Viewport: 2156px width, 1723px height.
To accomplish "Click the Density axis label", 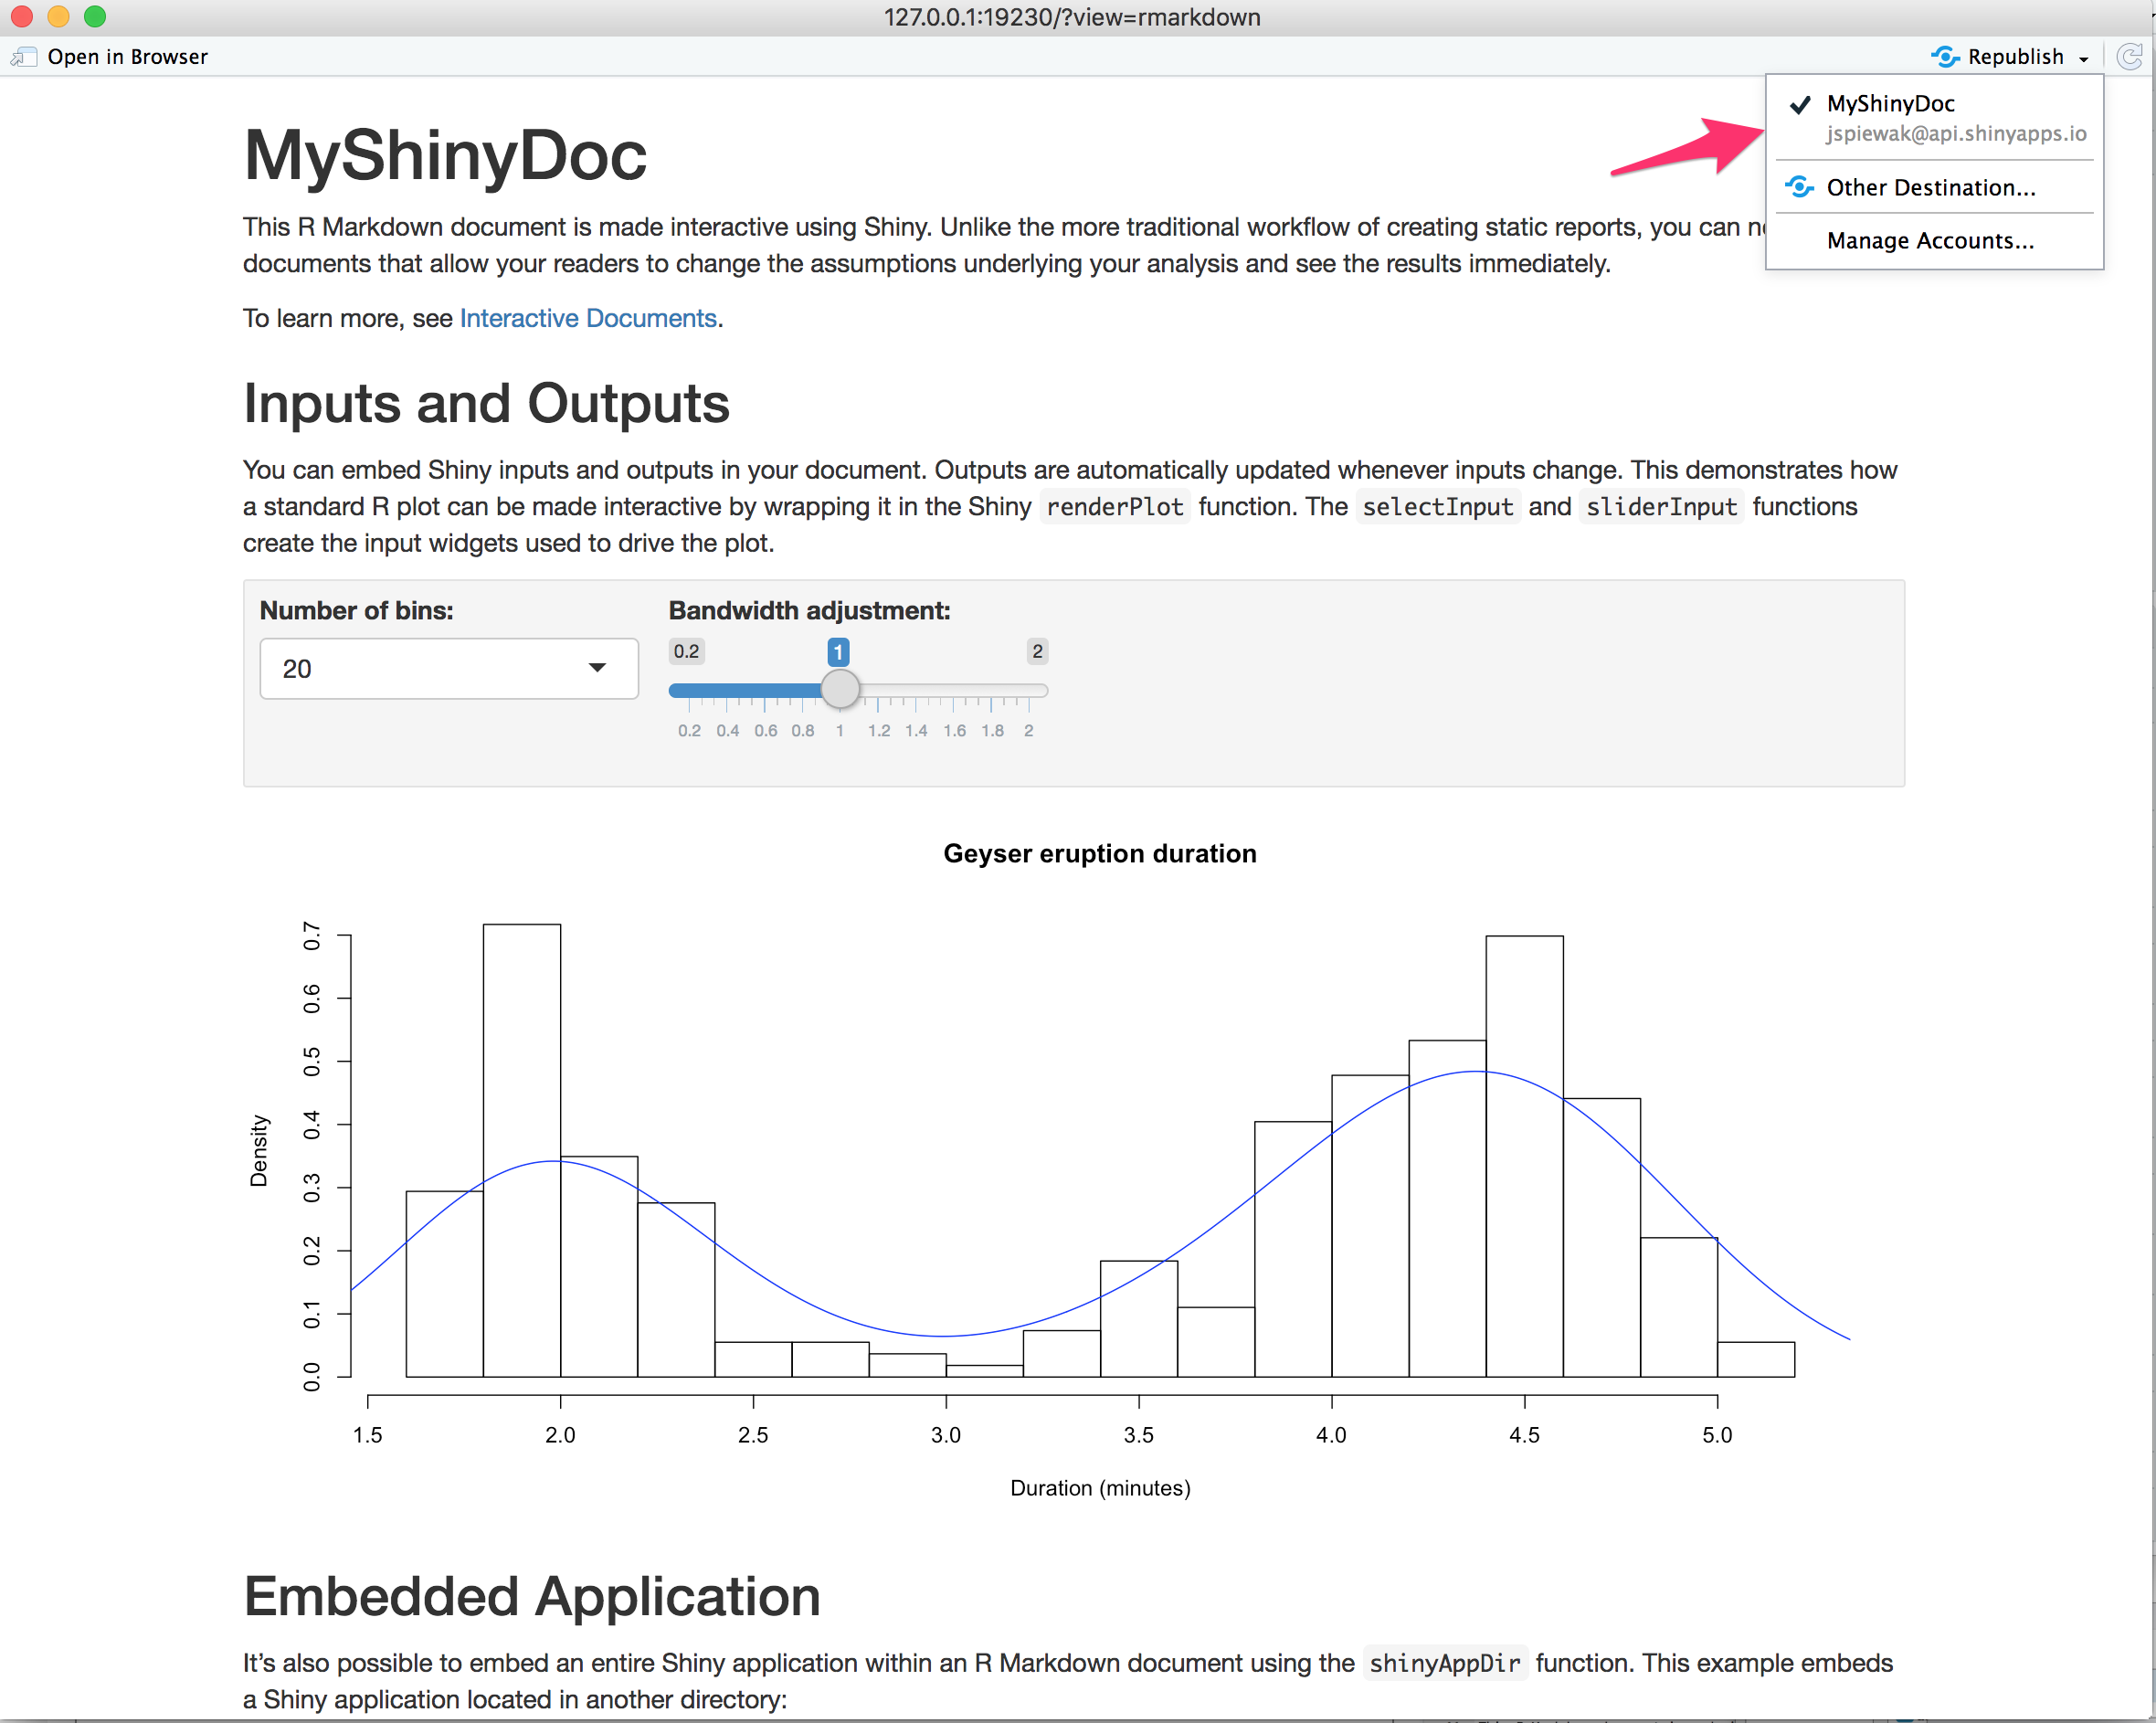I will (259, 1151).
